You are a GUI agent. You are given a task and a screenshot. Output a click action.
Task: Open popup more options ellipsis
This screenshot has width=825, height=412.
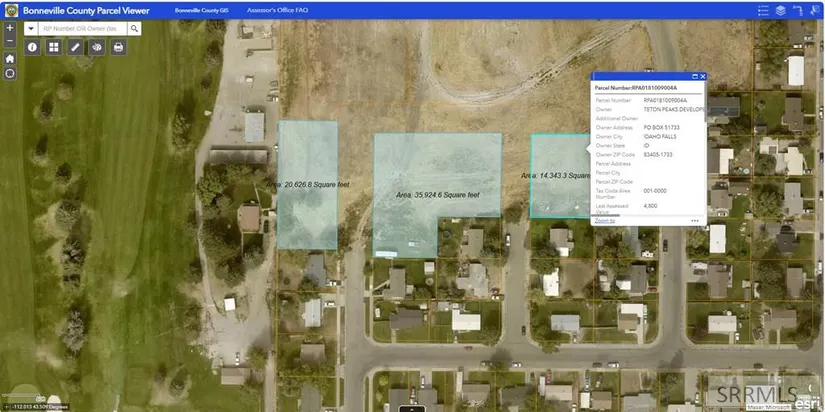coord(694,220)
